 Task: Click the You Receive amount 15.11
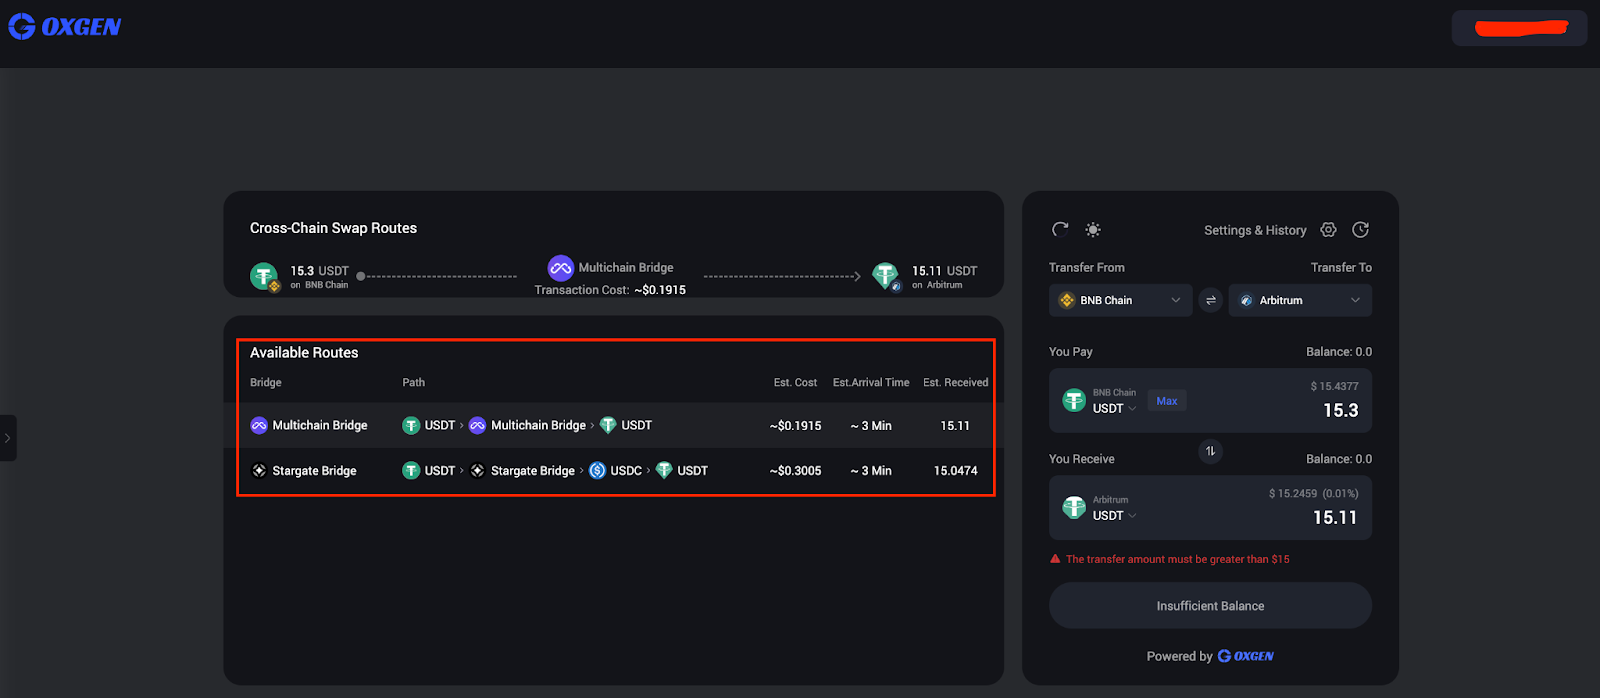[1335, 518]
